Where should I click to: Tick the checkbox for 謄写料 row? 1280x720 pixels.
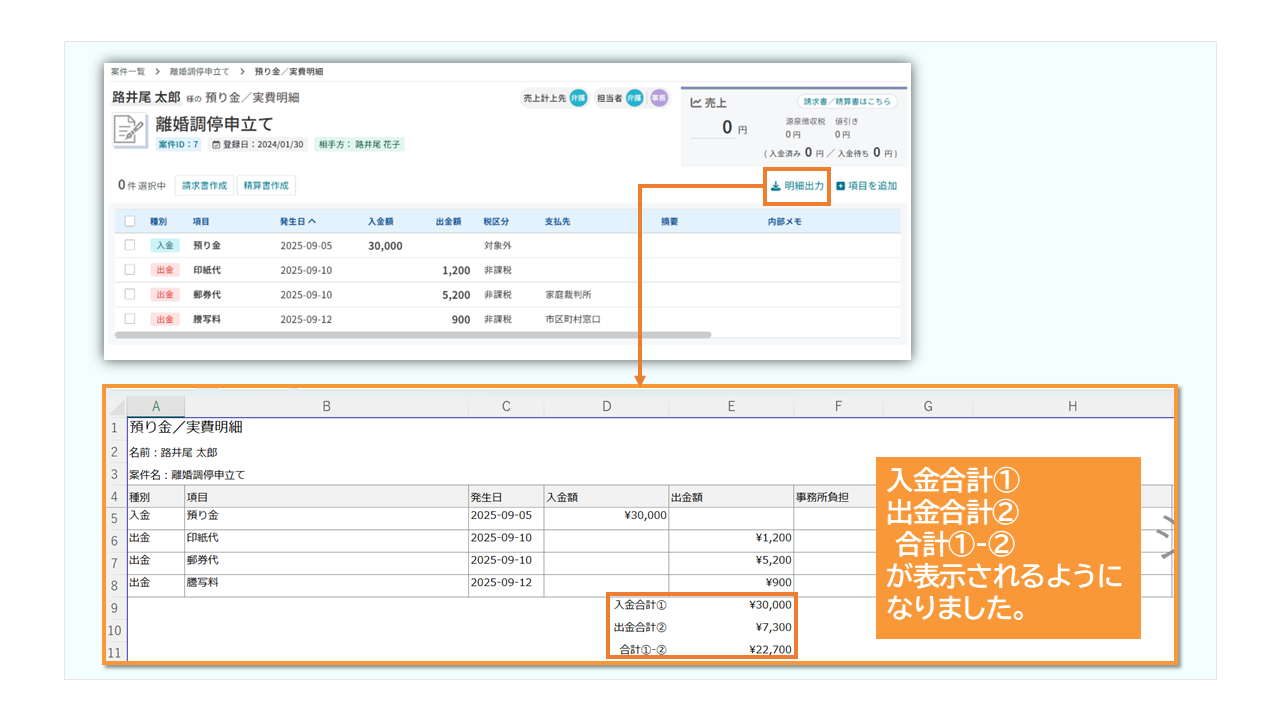129,318
